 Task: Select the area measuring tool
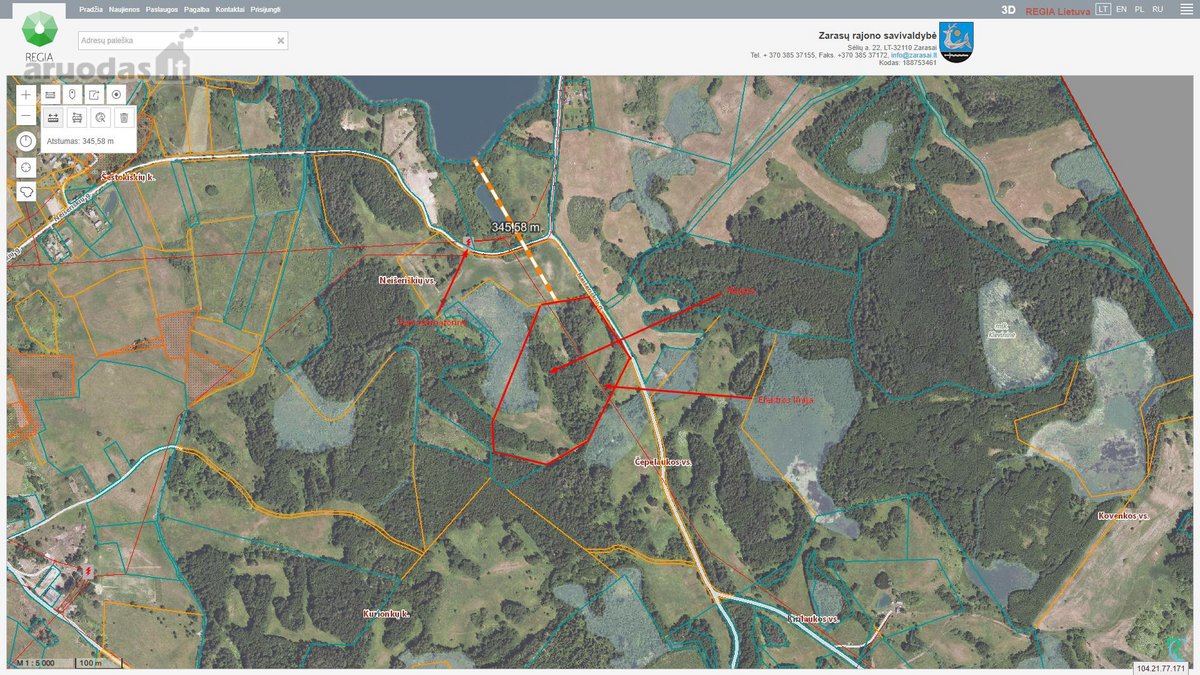click(77, 117)
